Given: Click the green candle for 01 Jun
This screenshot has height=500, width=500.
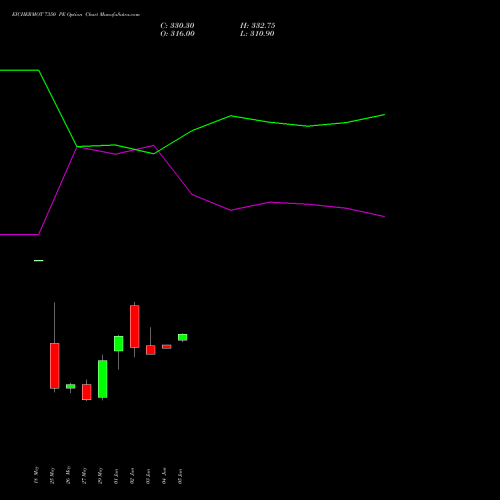Looking at the screenshot, I should (x=119, y=343).
